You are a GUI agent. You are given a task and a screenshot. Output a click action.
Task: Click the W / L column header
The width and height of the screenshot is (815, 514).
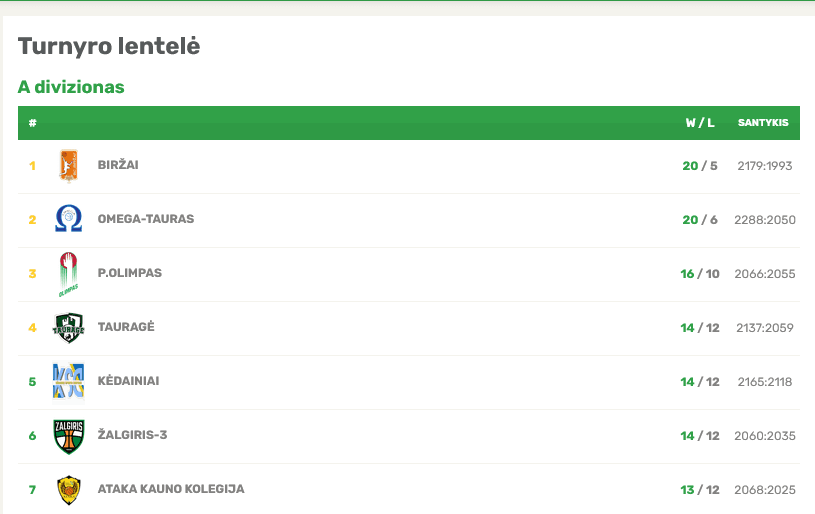point(700,123)
